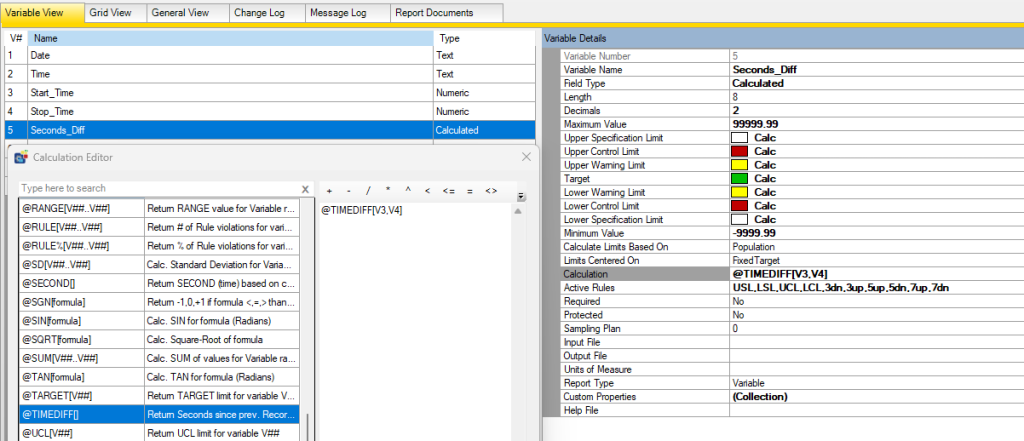Screen dimensions: 1024x441
Task: Open the Change Log tab
Action: pos(258,13)
